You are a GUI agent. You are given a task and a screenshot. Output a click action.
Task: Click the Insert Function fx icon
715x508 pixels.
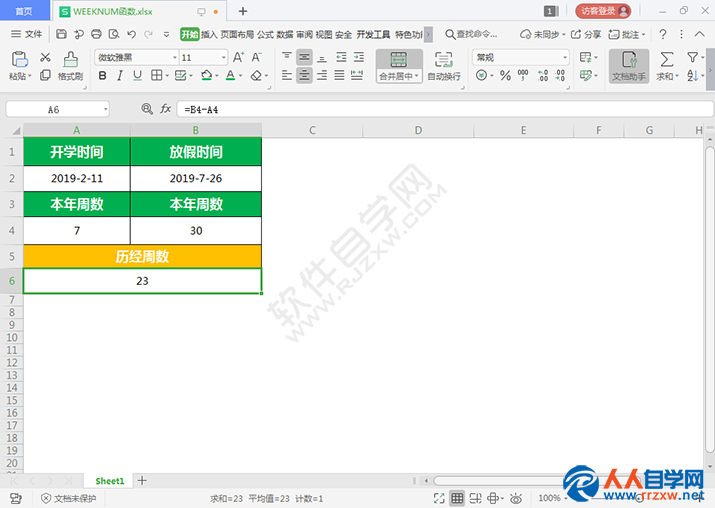click(165, 109)
